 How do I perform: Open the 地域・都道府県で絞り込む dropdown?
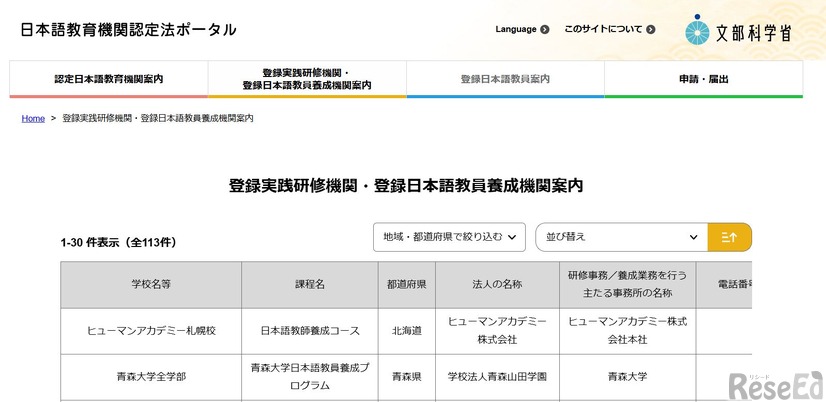click(449, 237)
